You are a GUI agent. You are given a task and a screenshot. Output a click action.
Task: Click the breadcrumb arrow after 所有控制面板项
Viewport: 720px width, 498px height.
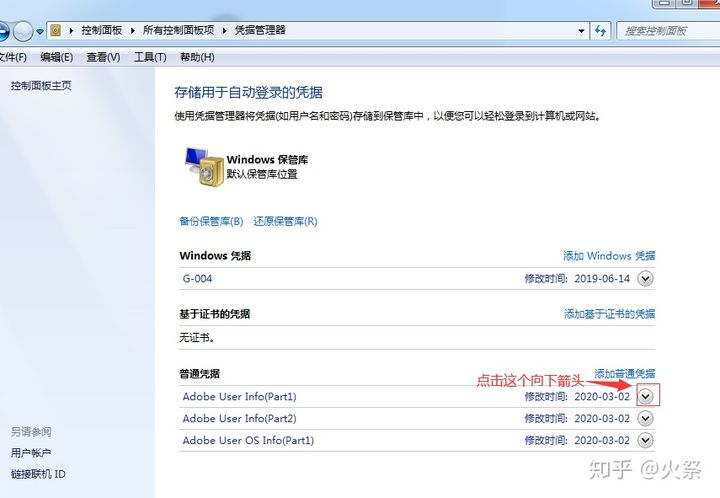tap(225, 31)
